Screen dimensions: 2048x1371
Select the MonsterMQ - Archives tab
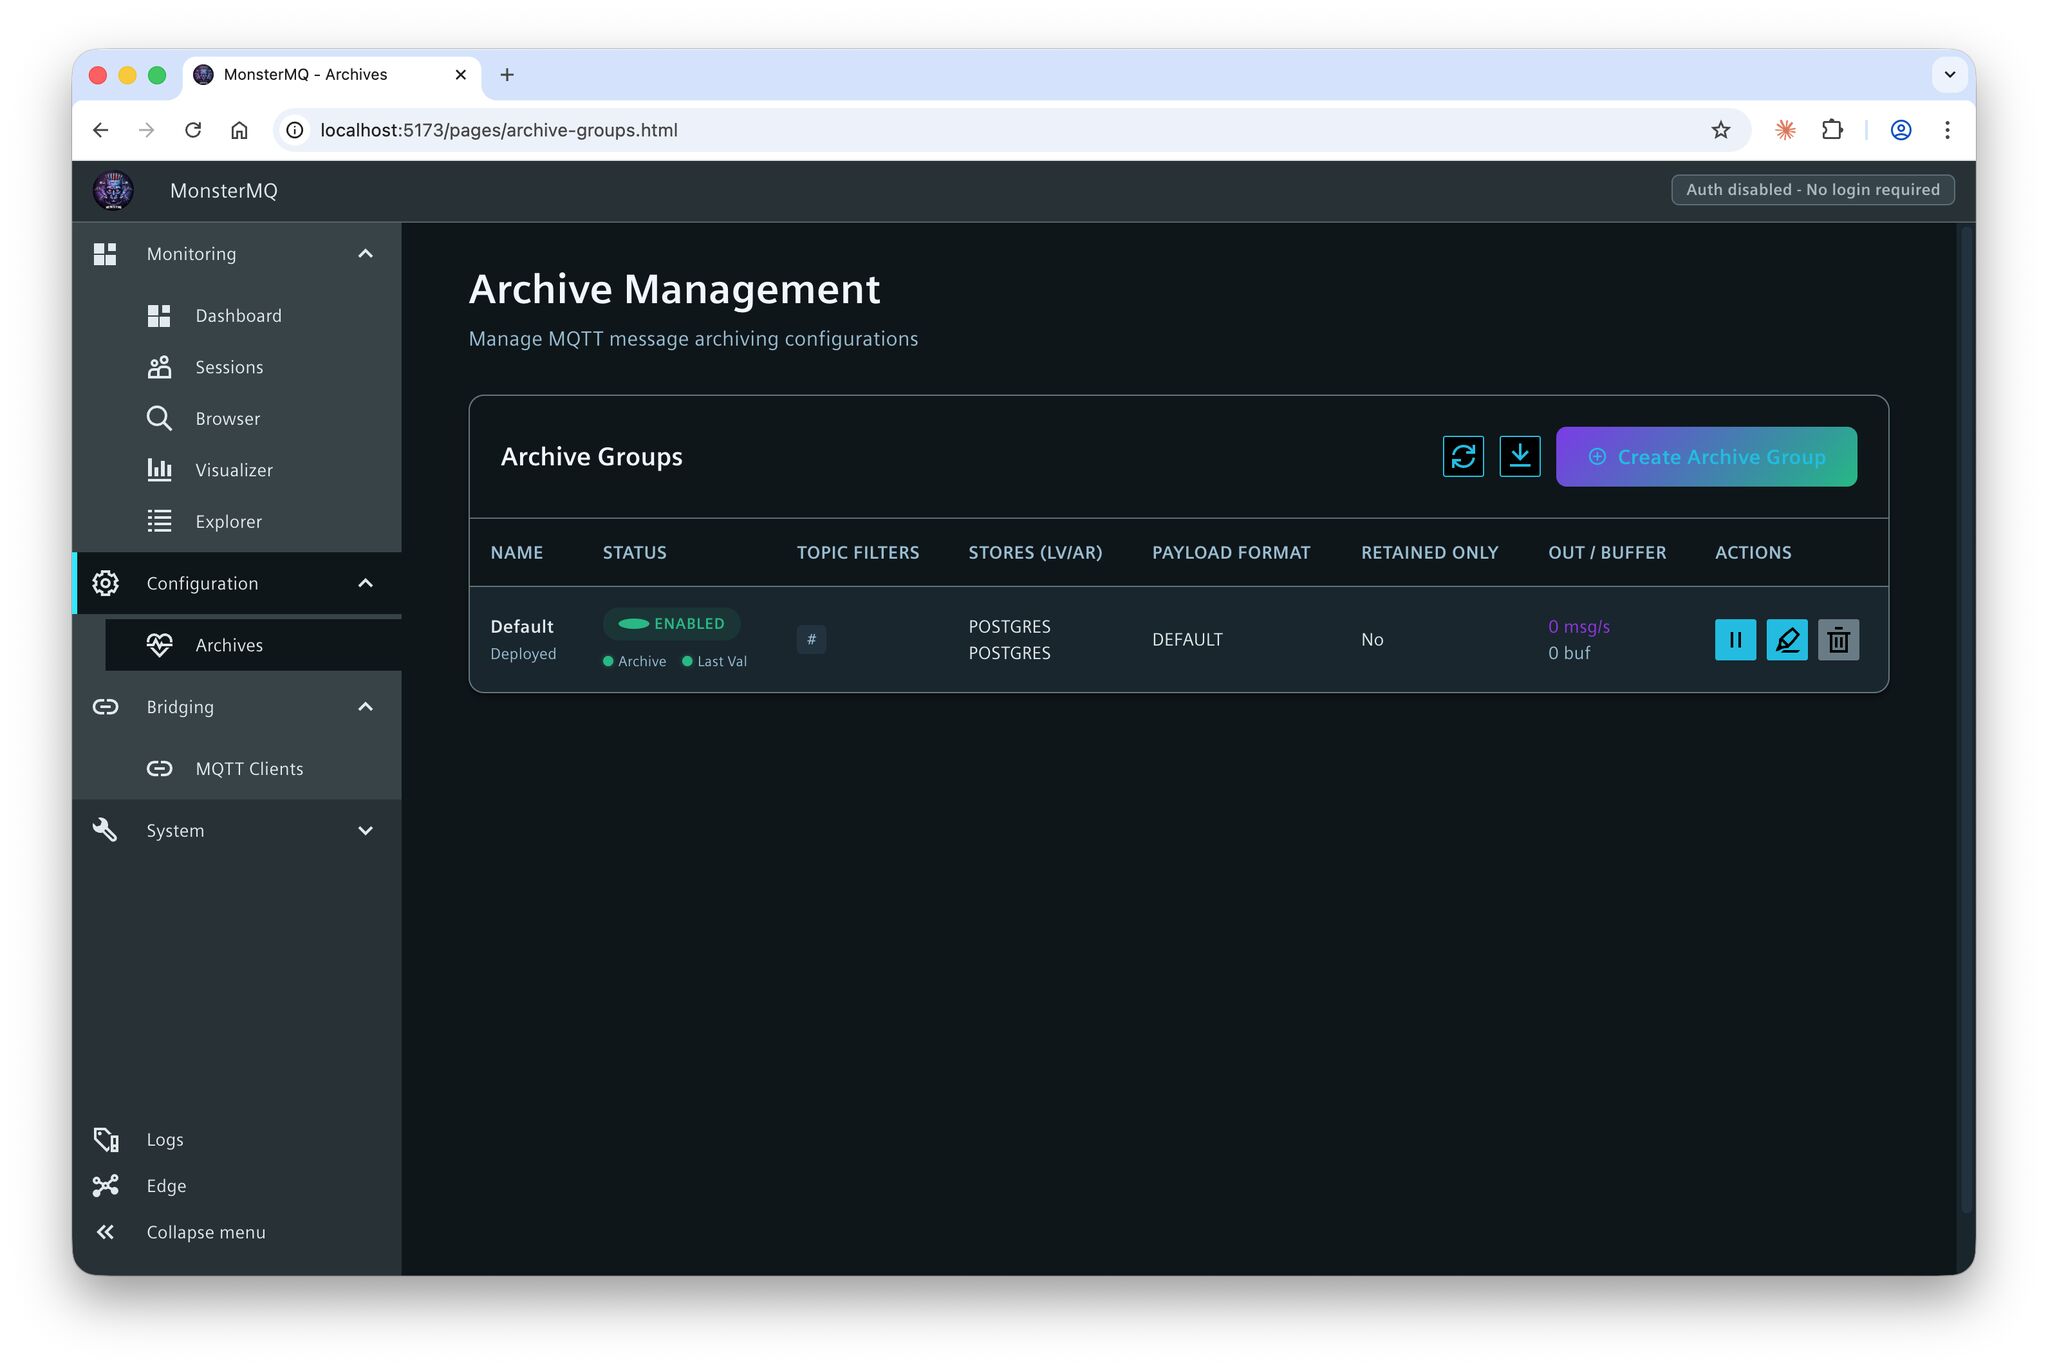[332, 75]
